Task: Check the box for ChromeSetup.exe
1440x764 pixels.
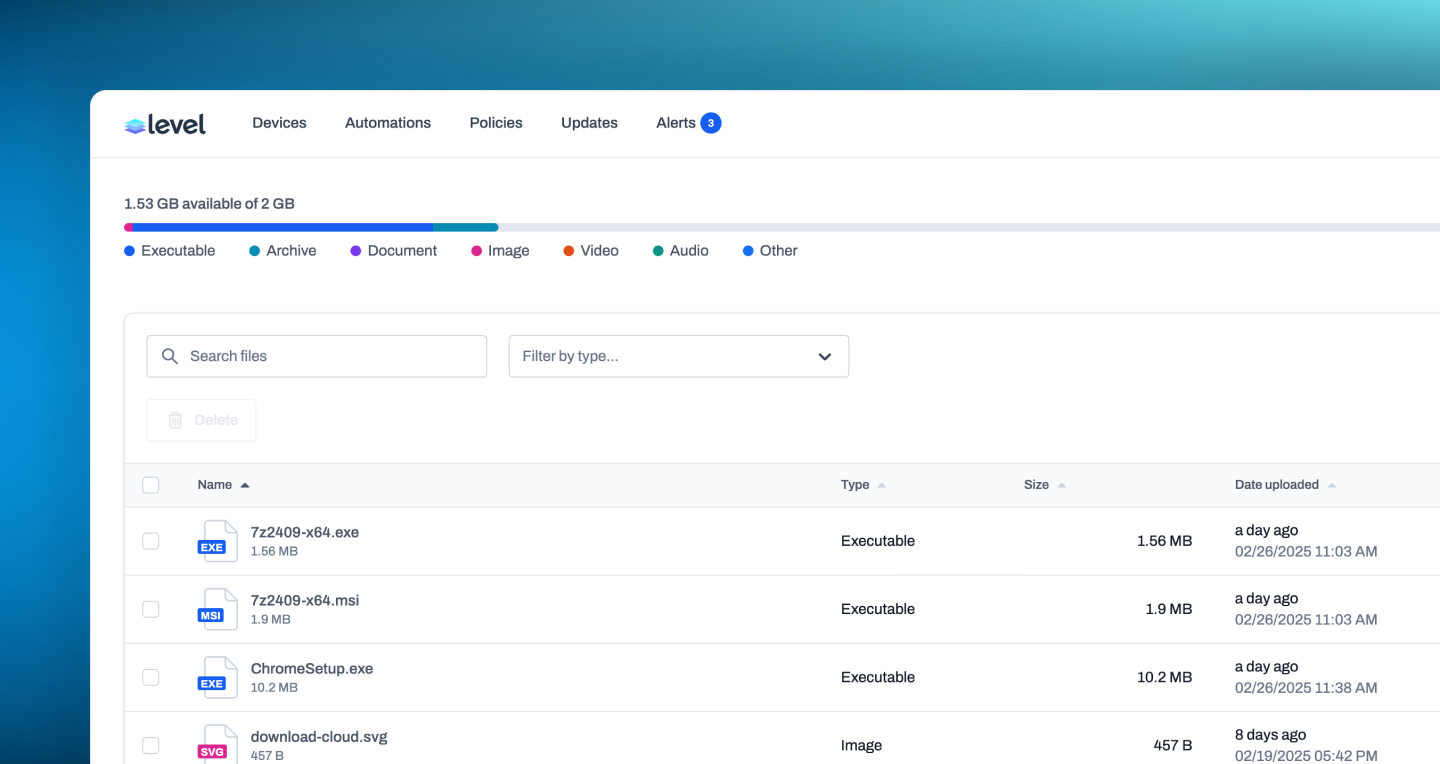Action: 151,677
